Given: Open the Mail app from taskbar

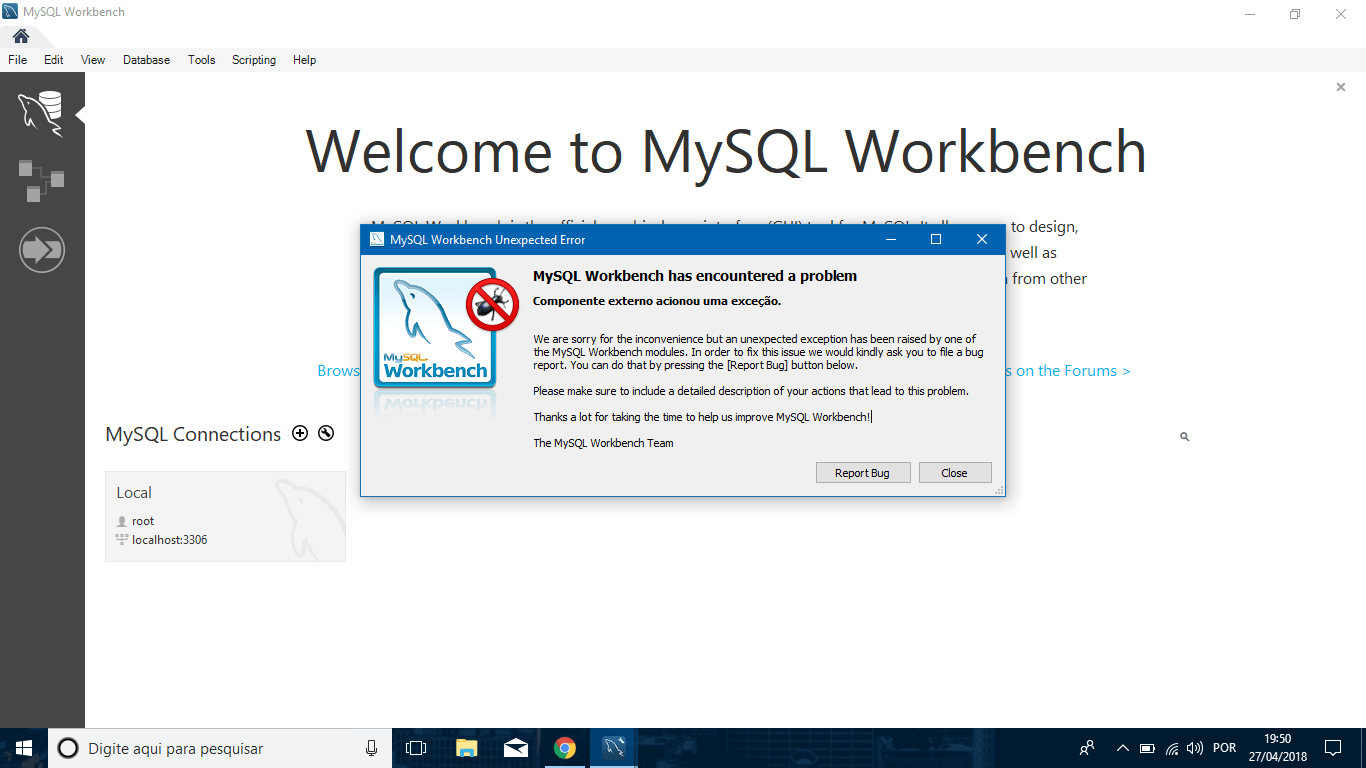Looking at the screenshot, I should click(x=516, y=748).
